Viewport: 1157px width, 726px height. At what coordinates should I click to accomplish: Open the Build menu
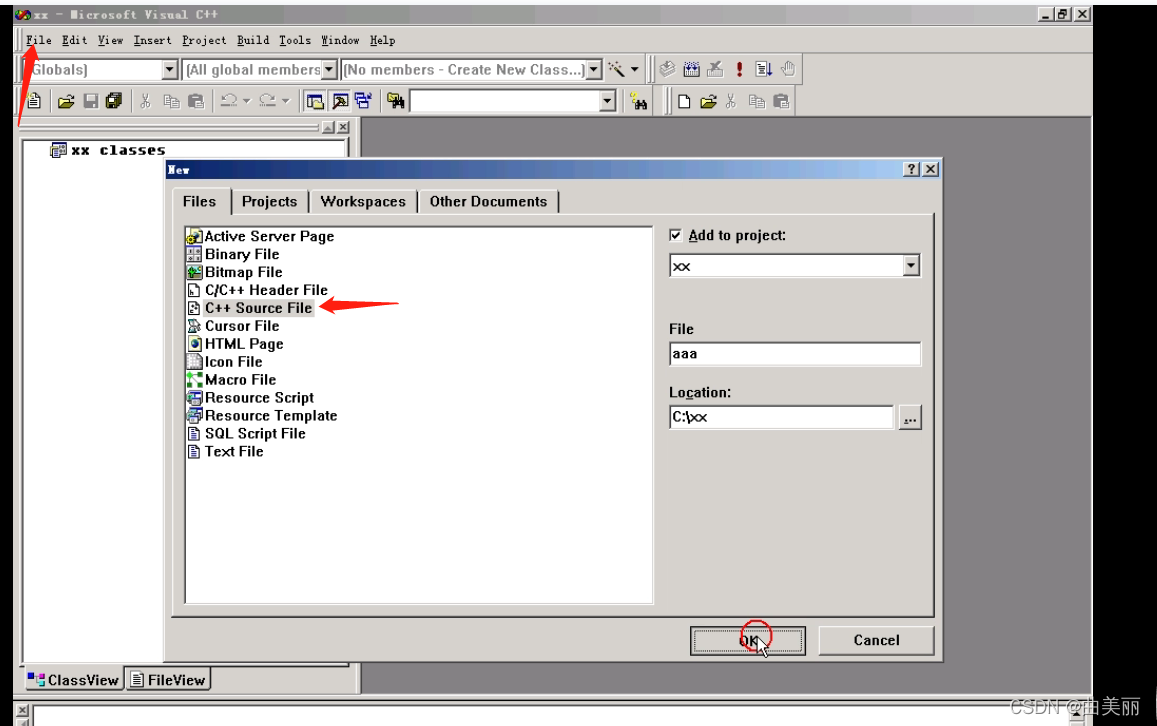253,41
